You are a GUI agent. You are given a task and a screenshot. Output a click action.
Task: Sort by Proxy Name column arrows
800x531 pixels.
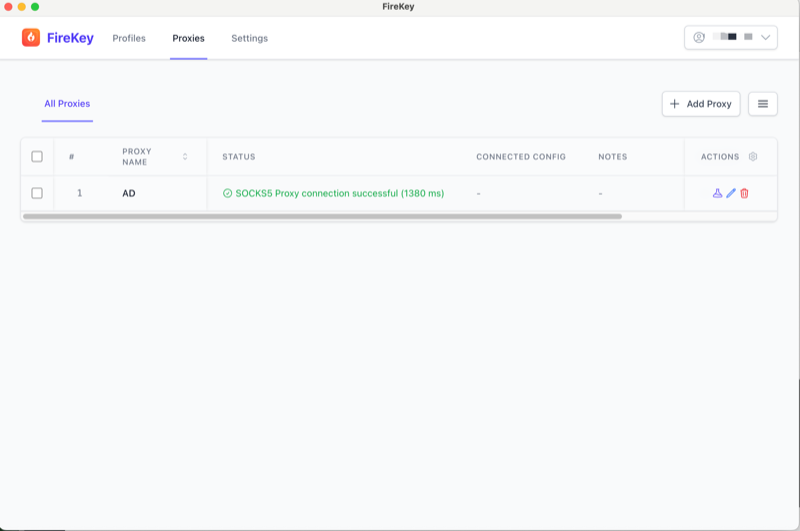tap(185, 157)
